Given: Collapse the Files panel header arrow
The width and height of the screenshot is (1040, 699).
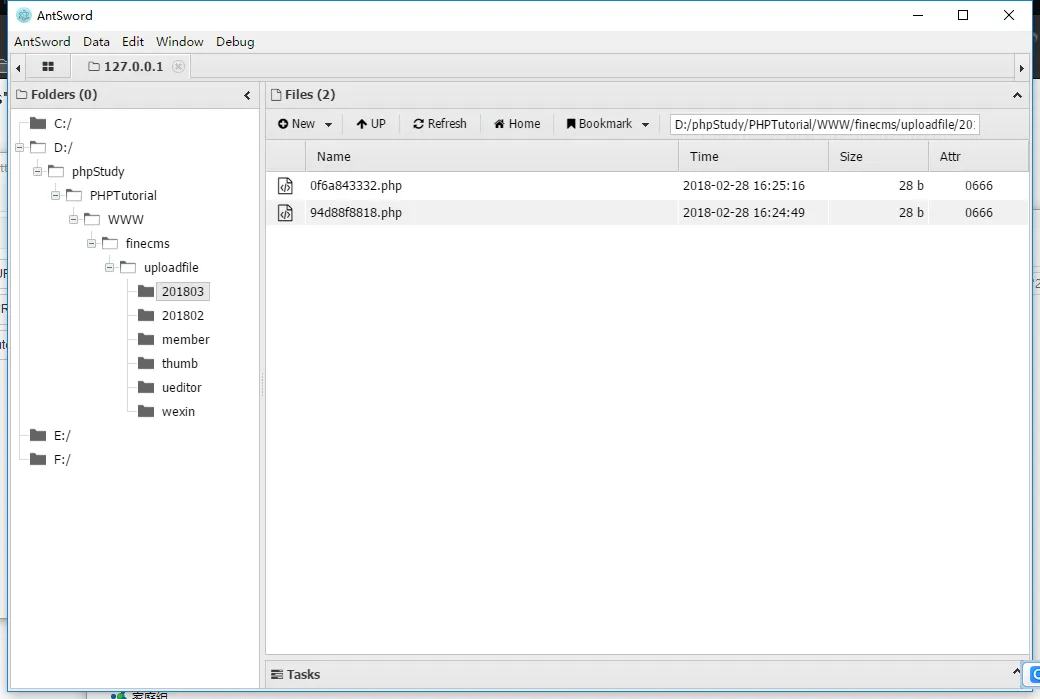Looking at the screenshot, I should click(x=1018, y=94).
